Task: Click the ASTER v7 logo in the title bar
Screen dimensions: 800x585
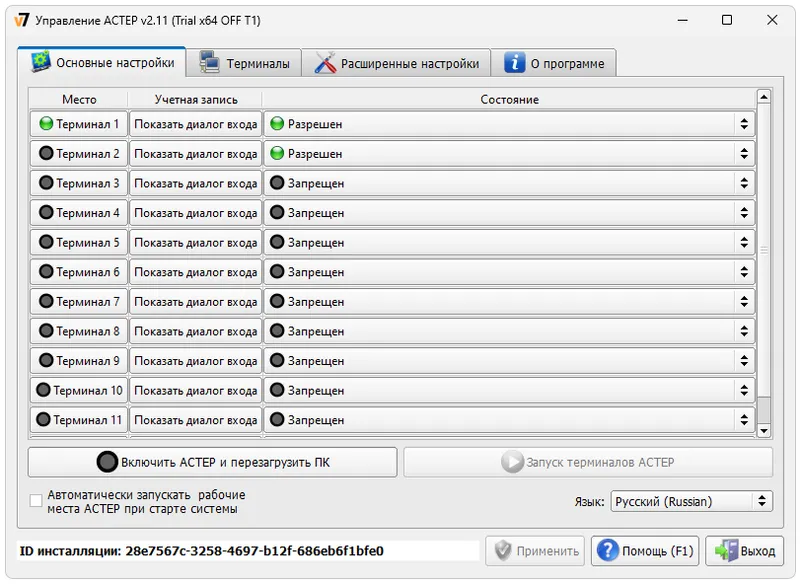Action: click(21, 20)
